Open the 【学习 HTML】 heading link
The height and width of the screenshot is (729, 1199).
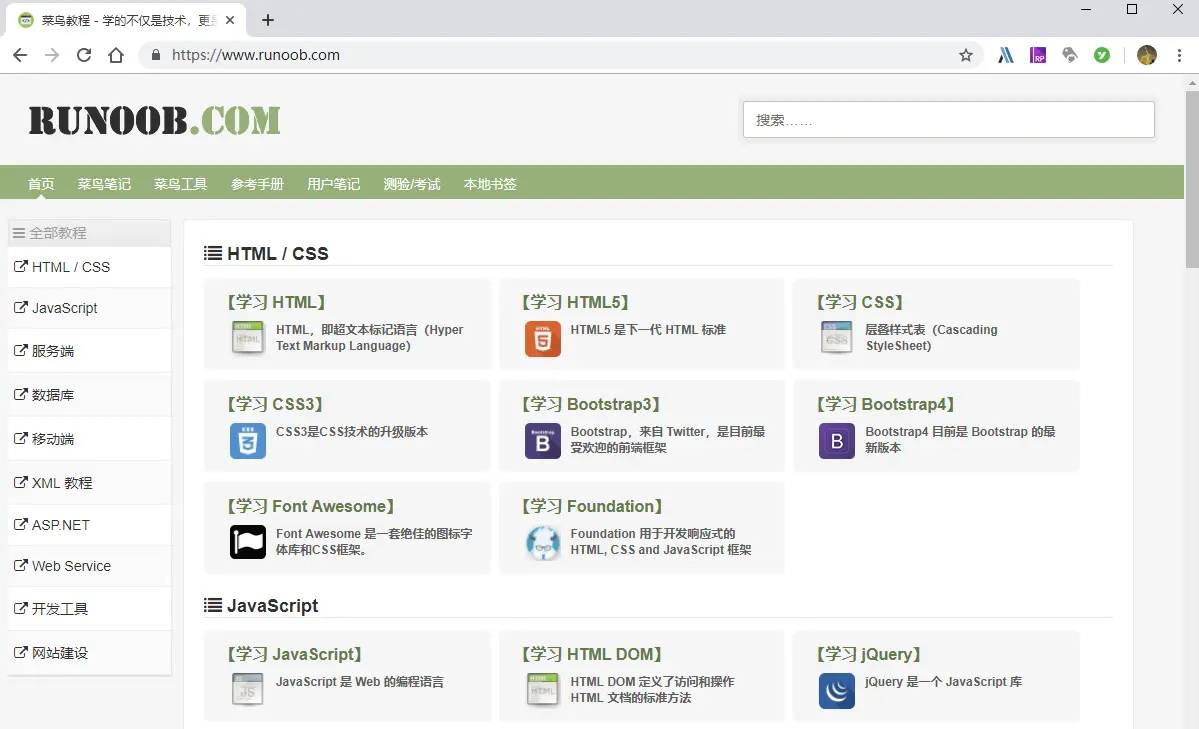click(276, 302)
